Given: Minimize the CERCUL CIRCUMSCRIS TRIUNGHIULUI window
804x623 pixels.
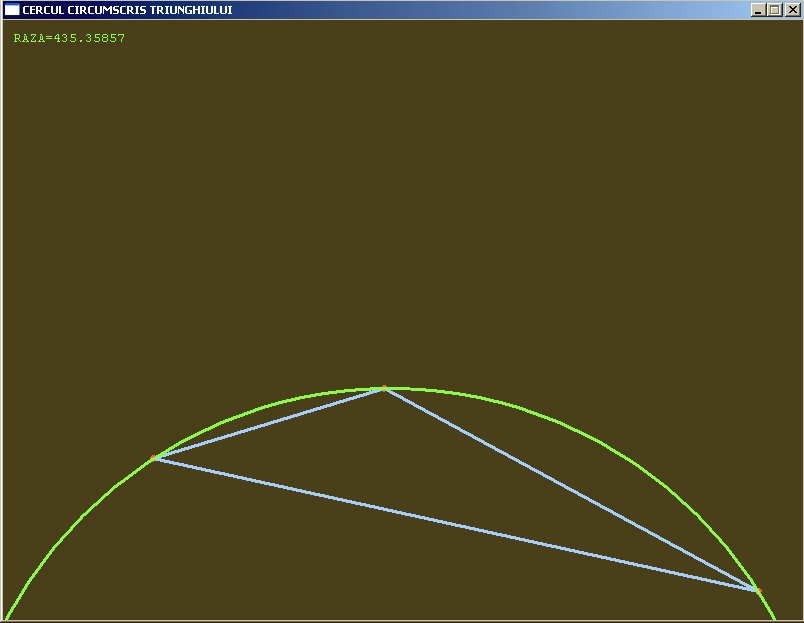Looking at the screenshot, I should (x=758, y=10).
